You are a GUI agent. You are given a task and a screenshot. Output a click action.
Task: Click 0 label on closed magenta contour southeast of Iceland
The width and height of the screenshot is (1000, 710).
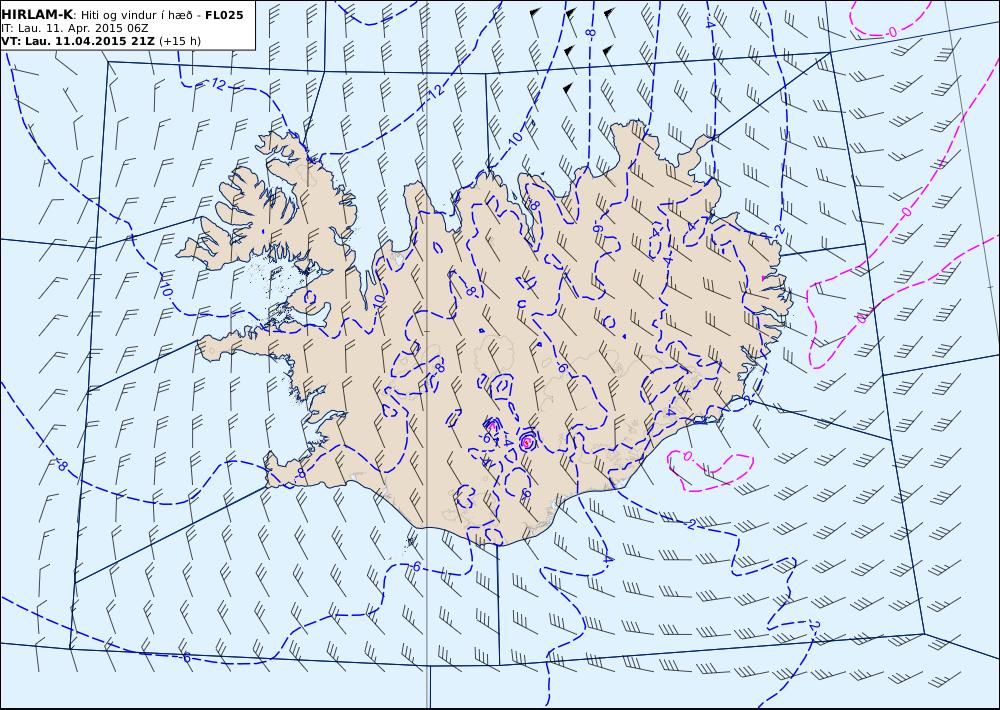pos(686,456)
